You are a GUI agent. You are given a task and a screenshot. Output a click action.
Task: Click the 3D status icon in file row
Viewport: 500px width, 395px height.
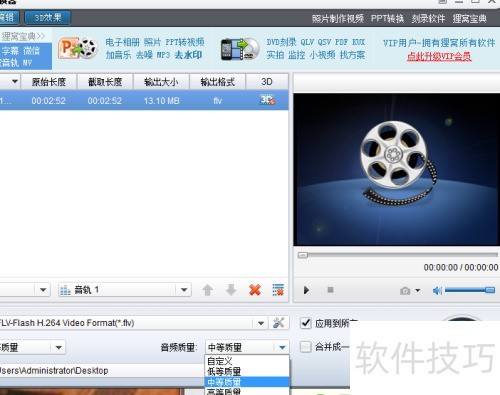click(267, 100)
